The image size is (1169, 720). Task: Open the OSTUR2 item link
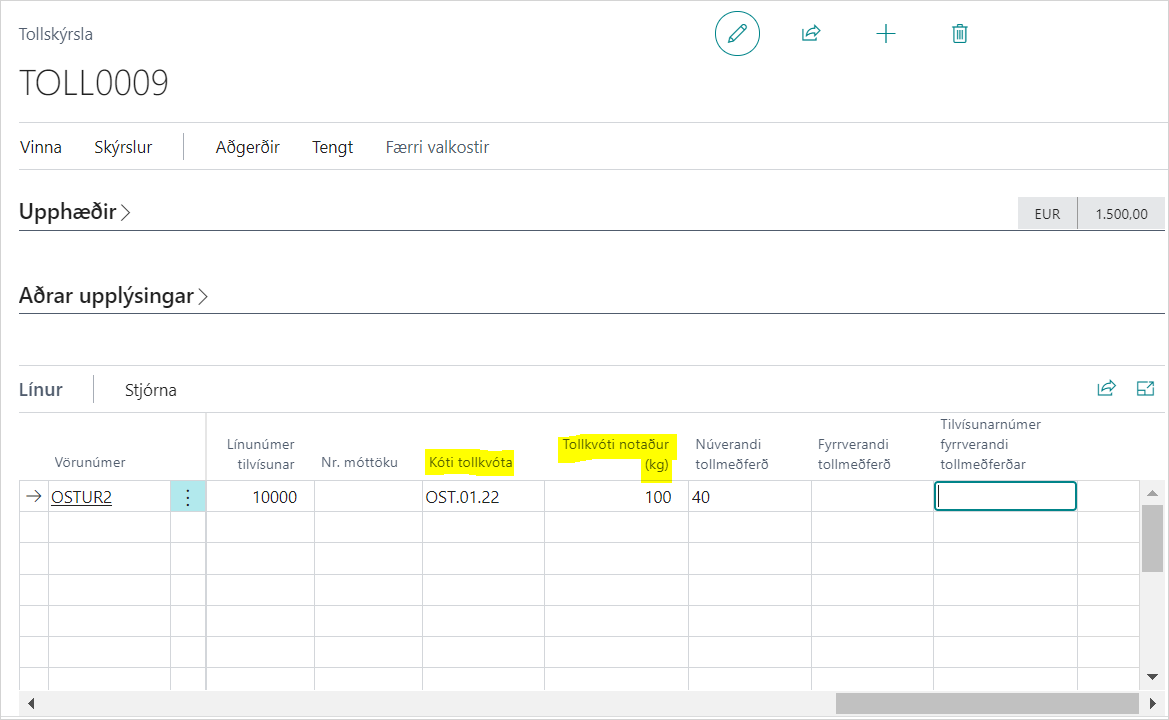[81, 497]
